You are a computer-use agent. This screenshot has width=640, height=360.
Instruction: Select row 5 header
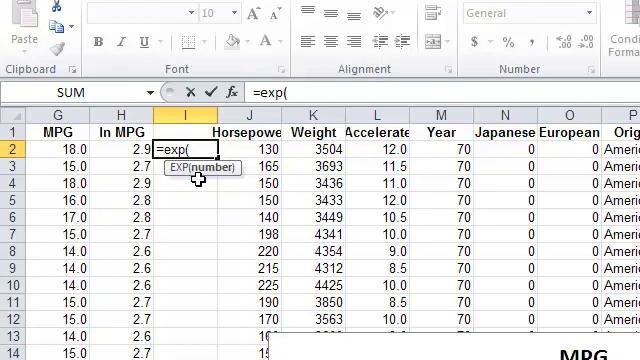[x=13, y=200]
